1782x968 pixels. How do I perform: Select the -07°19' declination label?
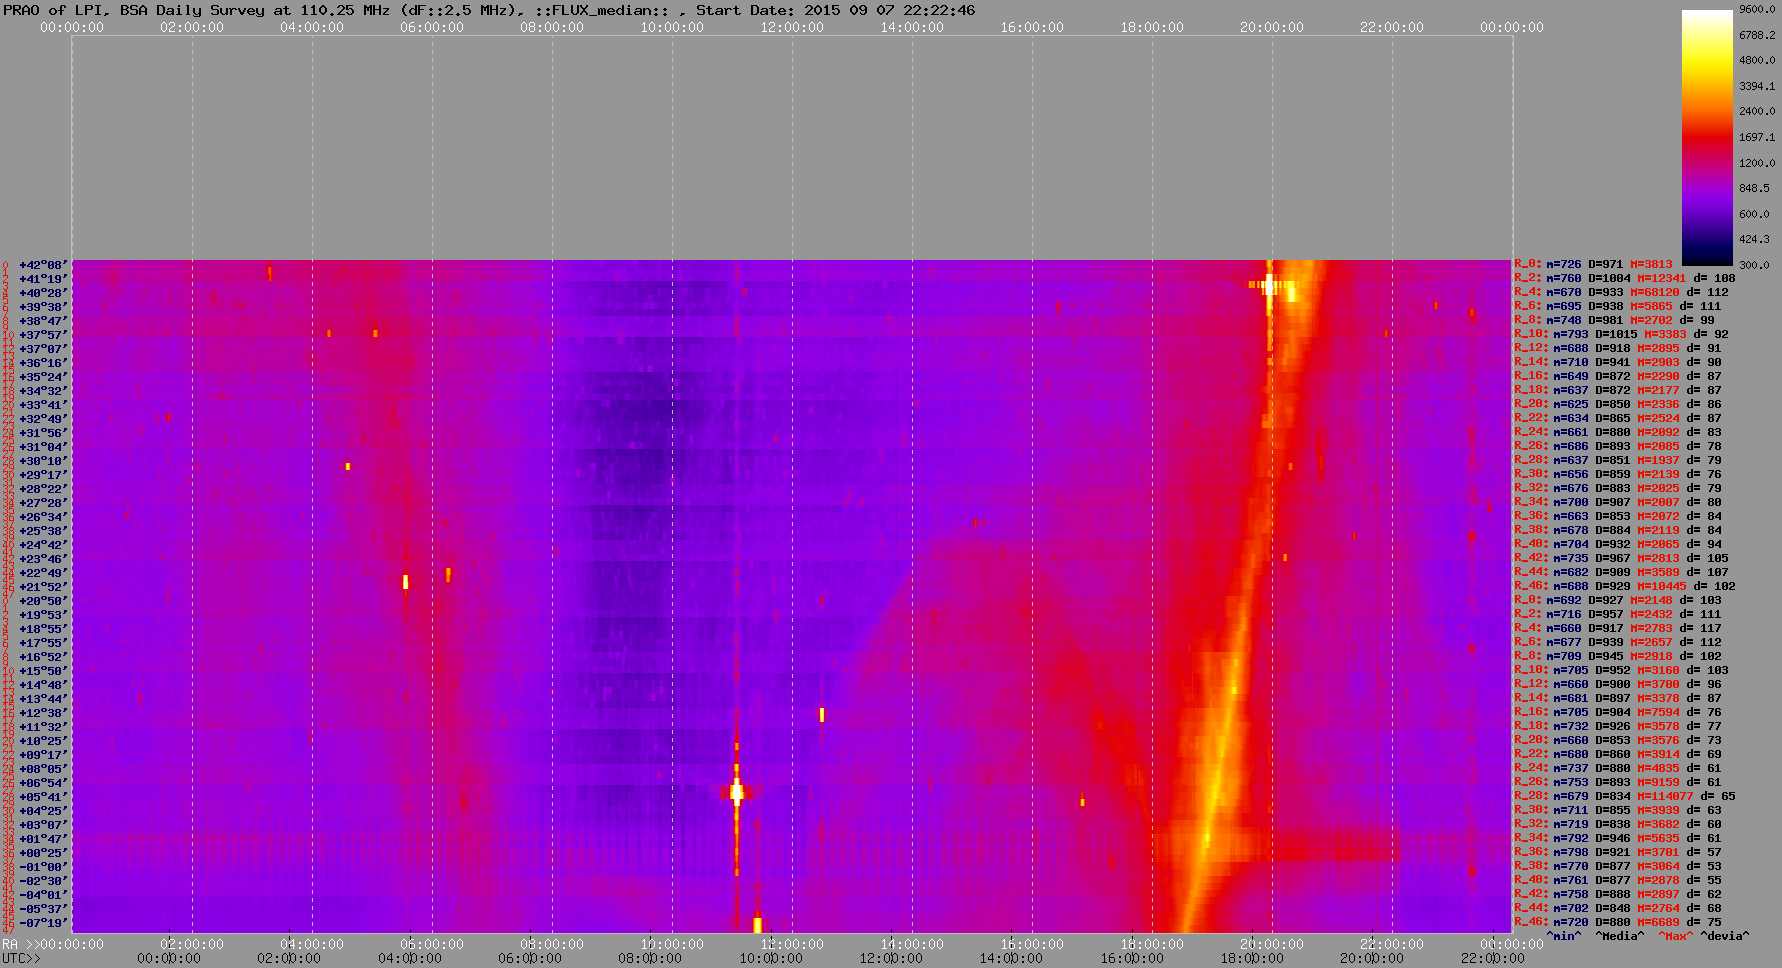pyautogui.click(x=43, y=923)
